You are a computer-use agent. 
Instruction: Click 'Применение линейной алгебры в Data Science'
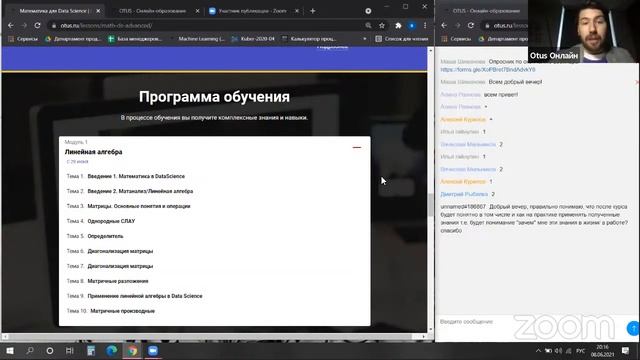pyautogui.click(x=144, y=296)
